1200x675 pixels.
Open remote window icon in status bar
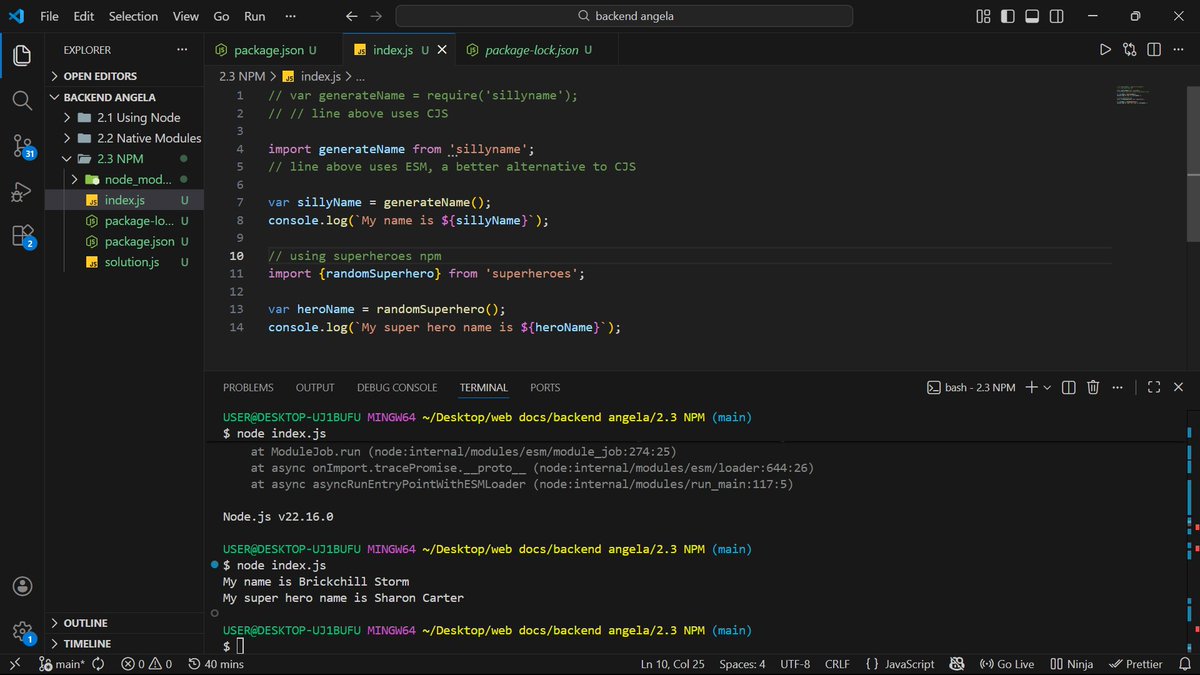[x=13, y=664]
